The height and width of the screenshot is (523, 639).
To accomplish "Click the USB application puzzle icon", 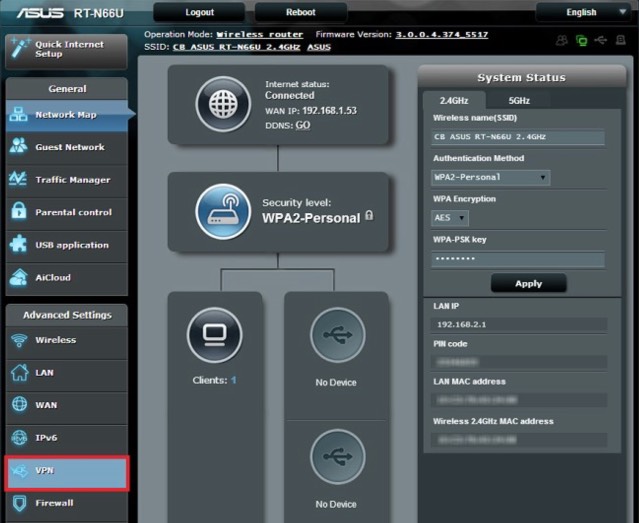I will click(18, 244).
